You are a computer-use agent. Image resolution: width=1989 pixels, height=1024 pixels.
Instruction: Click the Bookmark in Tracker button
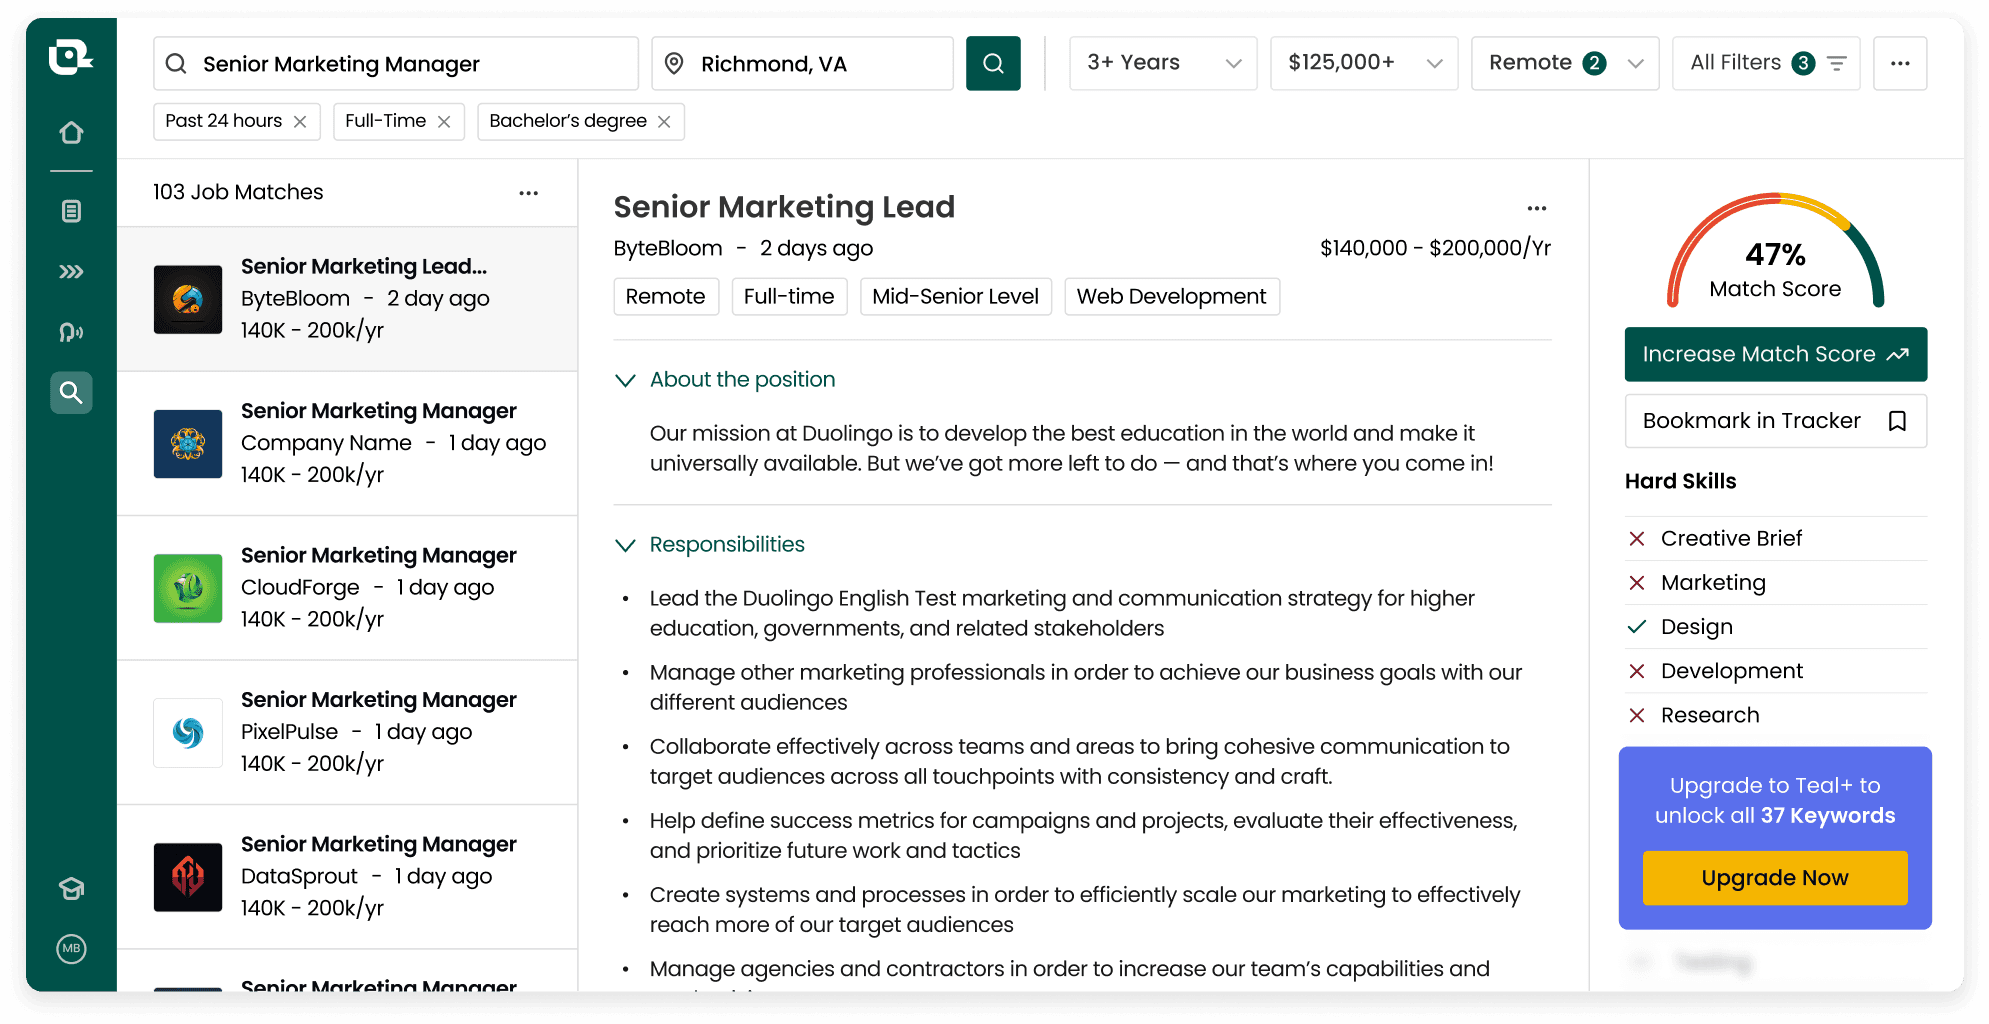click(1776, 421)
